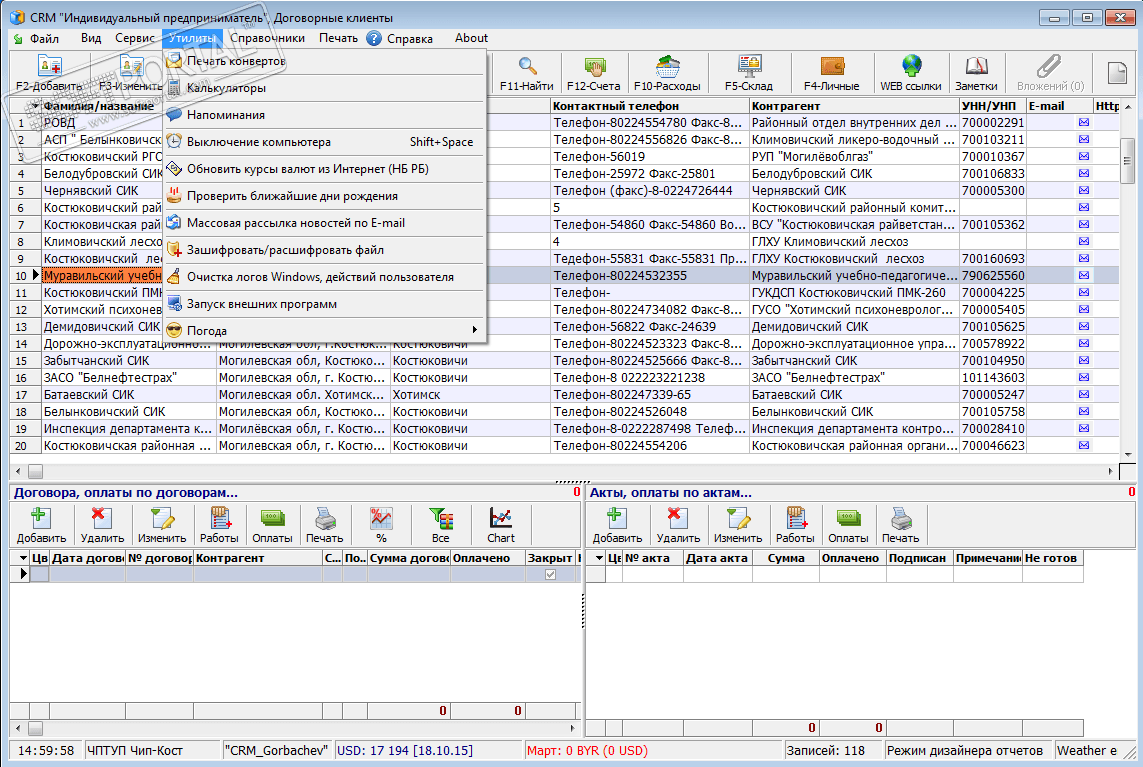Click Печать printer in acts panel
This screenshot has height=767, width=1143.
(x=901, y=526)
